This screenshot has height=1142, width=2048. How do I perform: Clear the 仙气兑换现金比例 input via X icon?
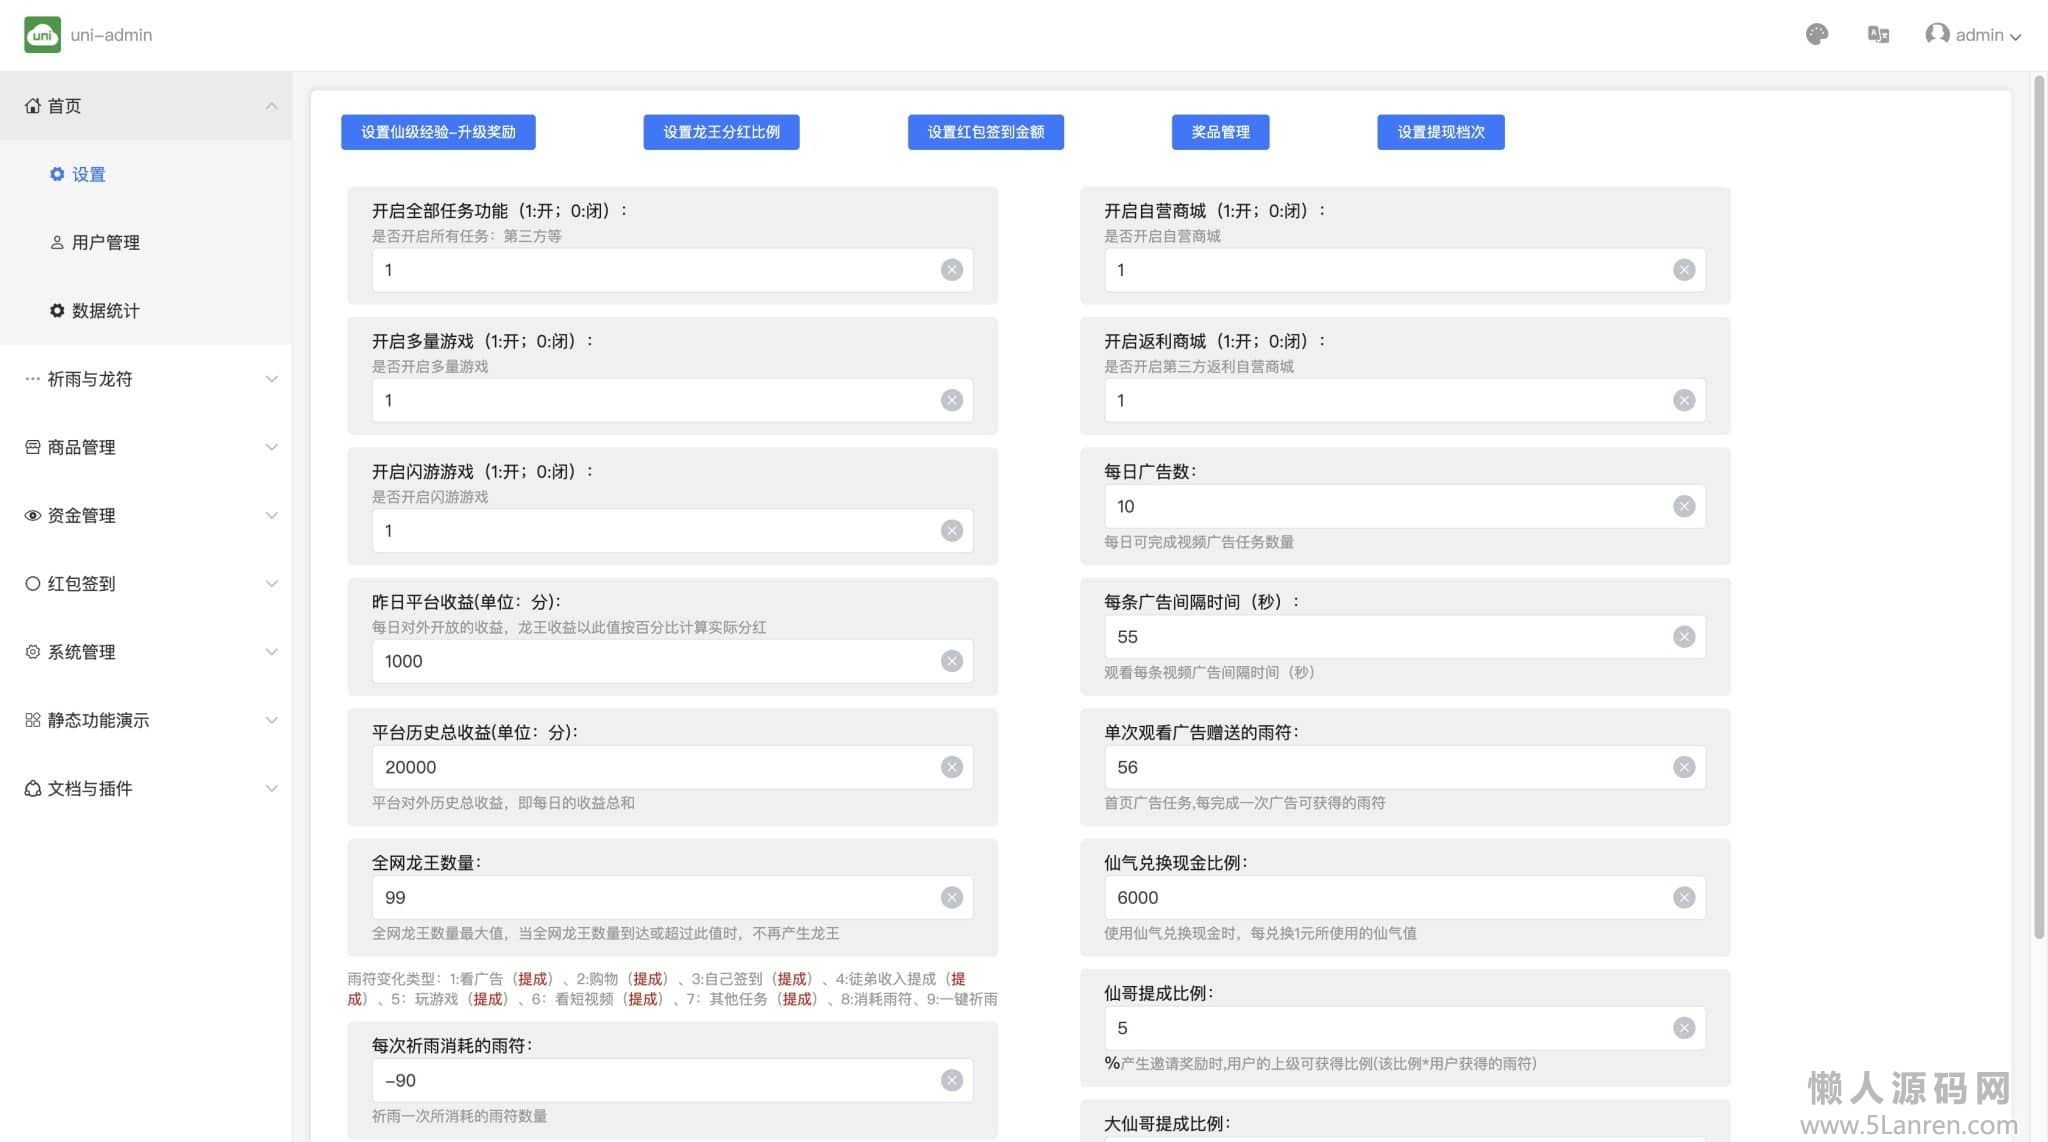tap(1684, 898)
